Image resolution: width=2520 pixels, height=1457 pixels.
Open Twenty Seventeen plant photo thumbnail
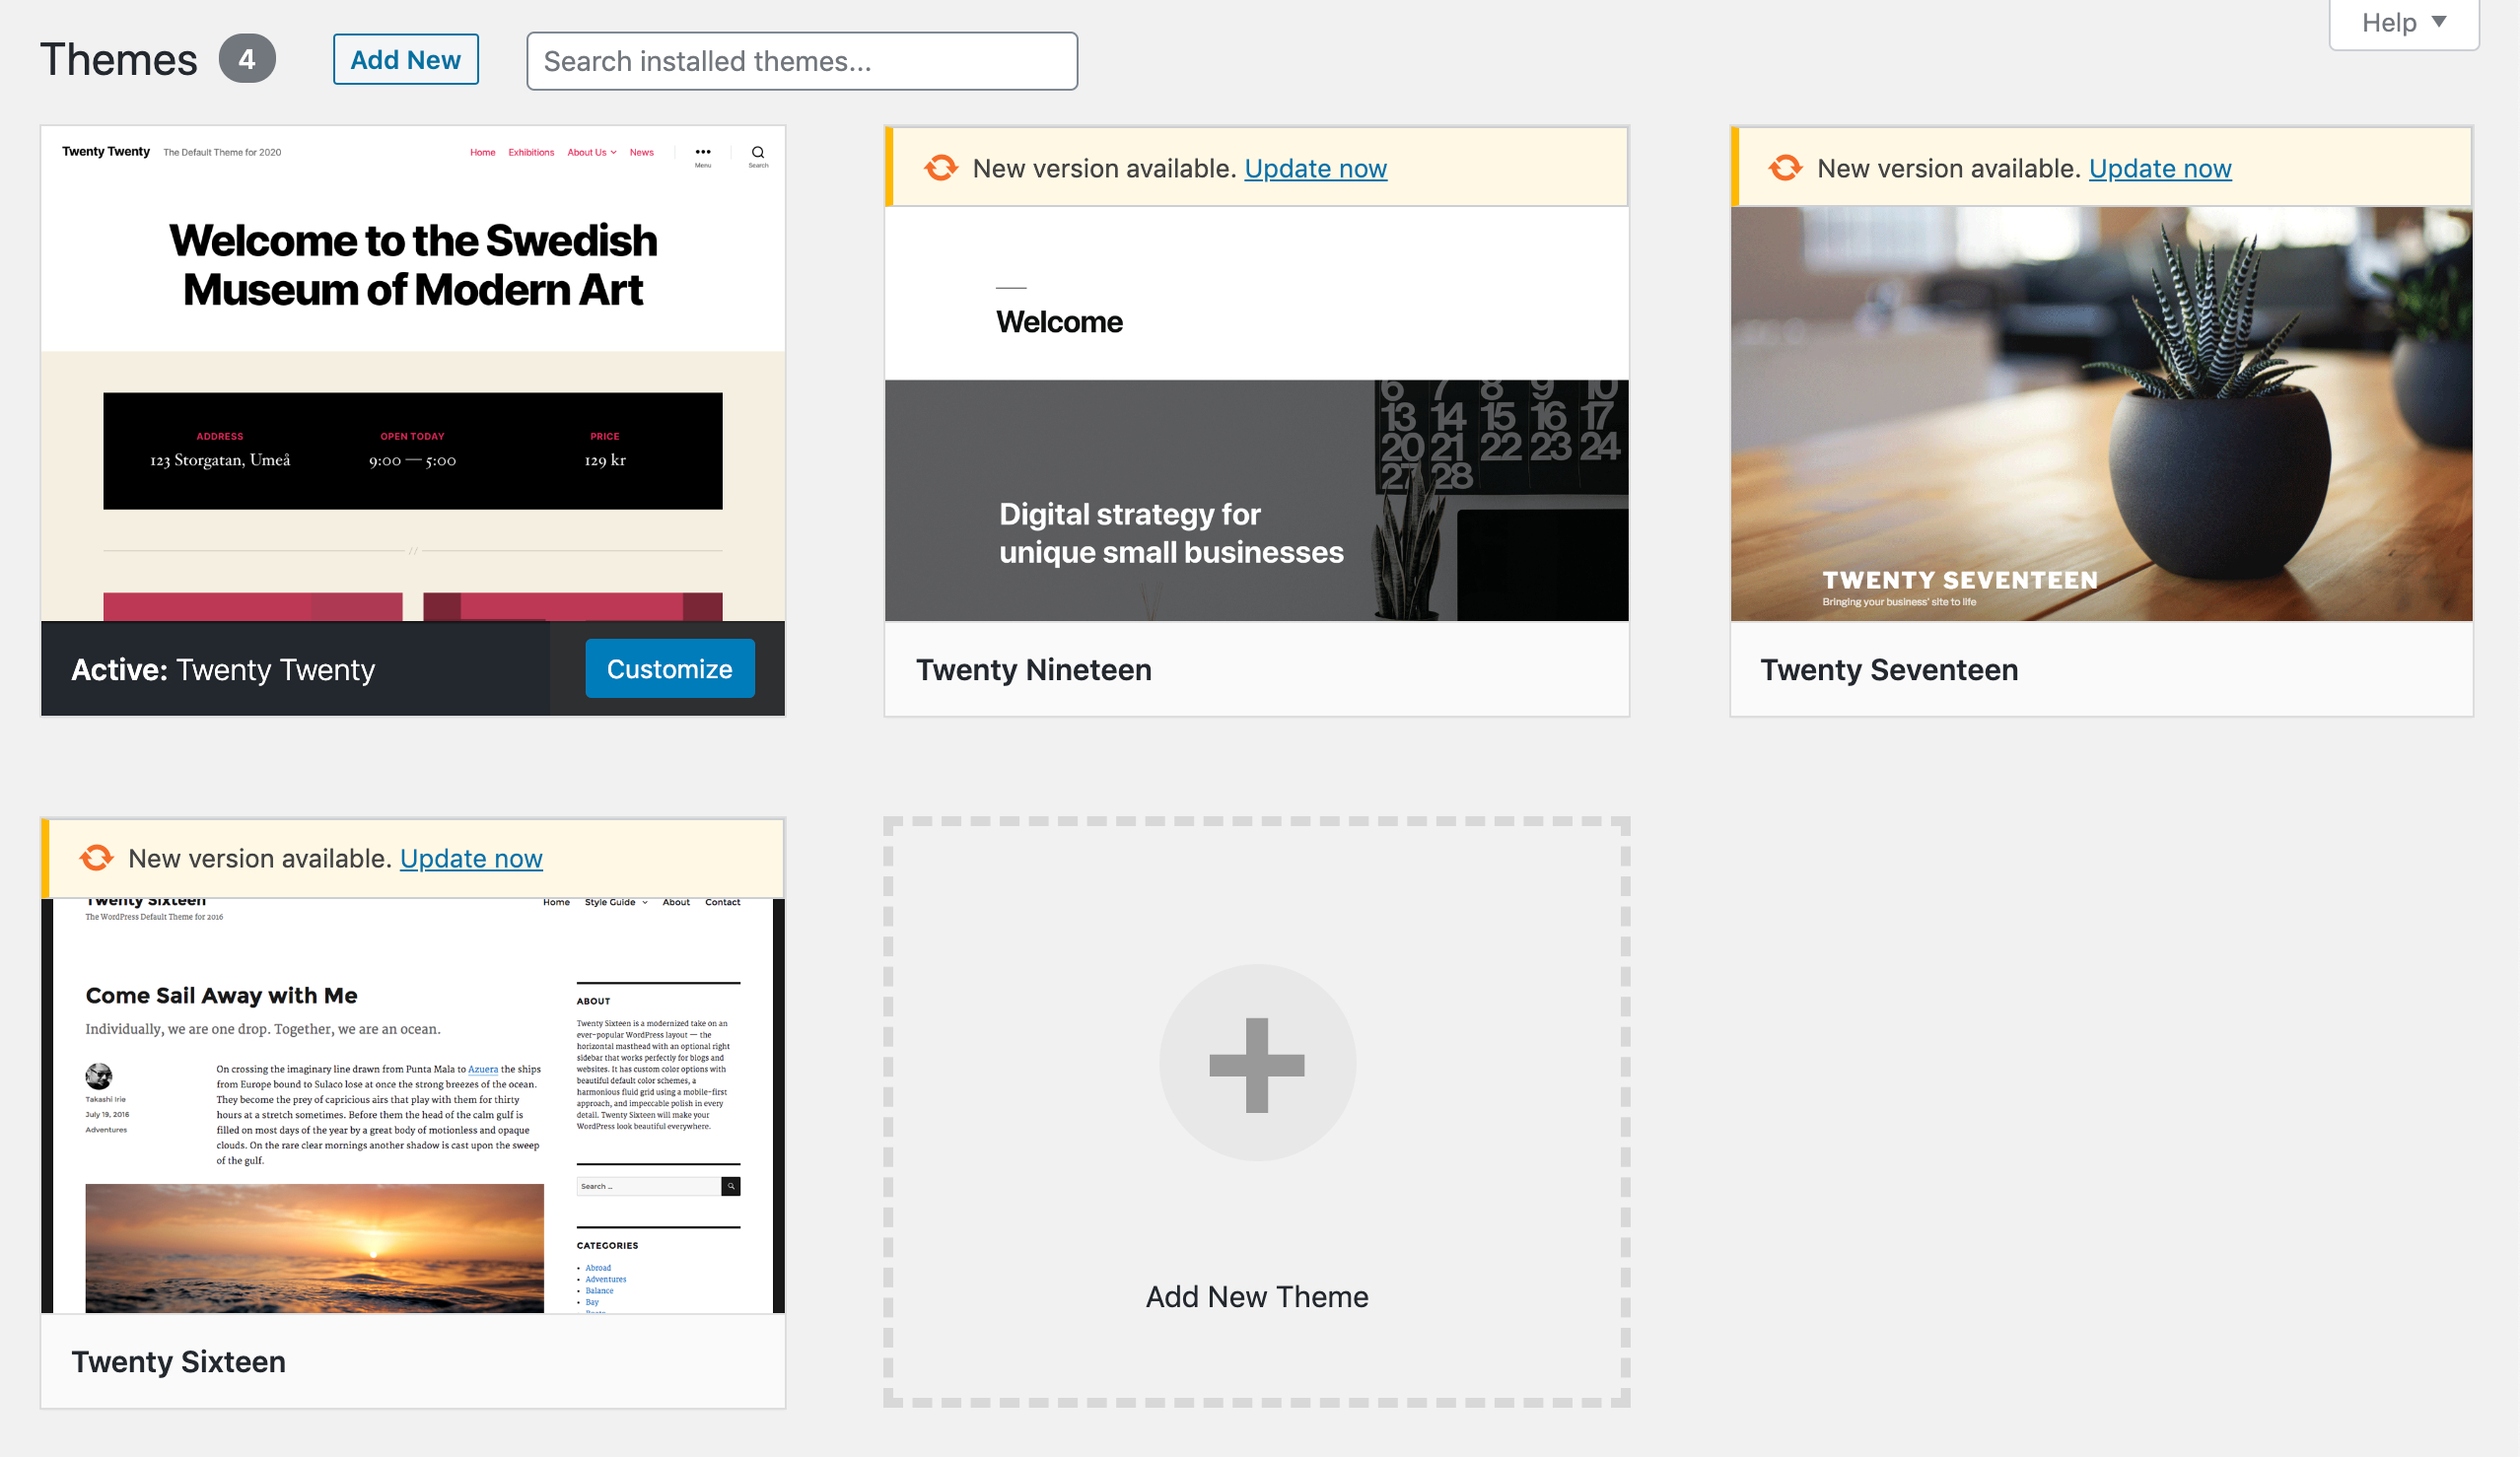pos(2101,412)
